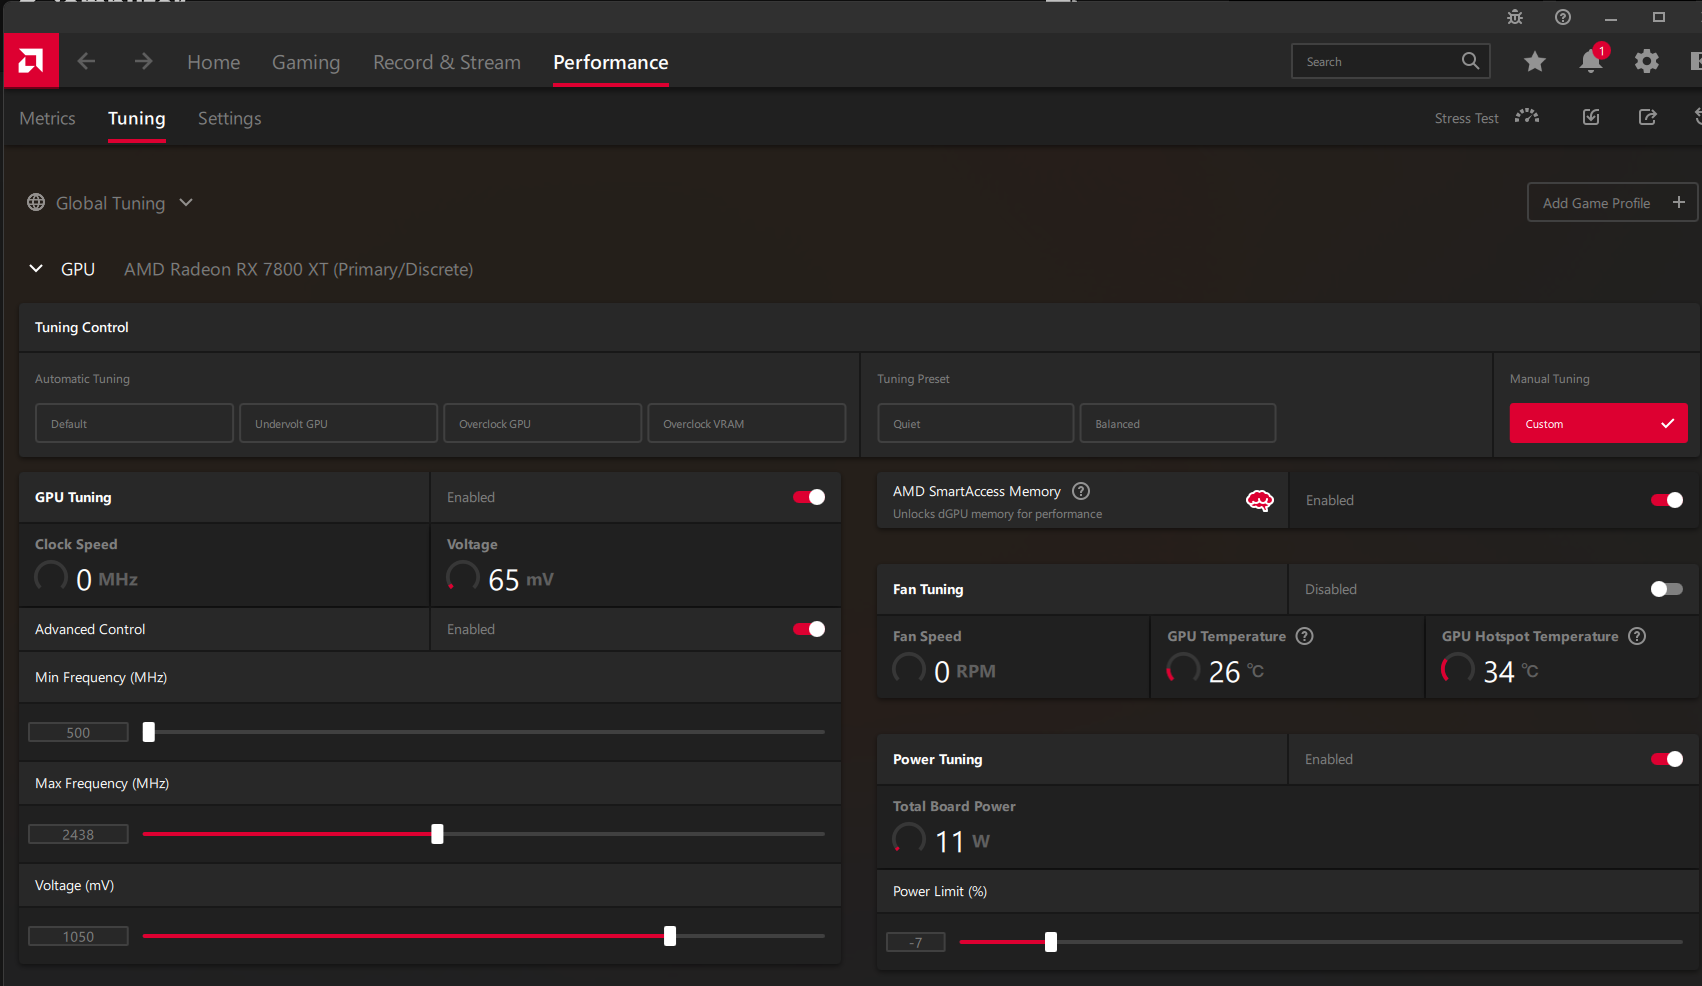
Task: Open settings via the gear icon
Action: click(1646, 62)
